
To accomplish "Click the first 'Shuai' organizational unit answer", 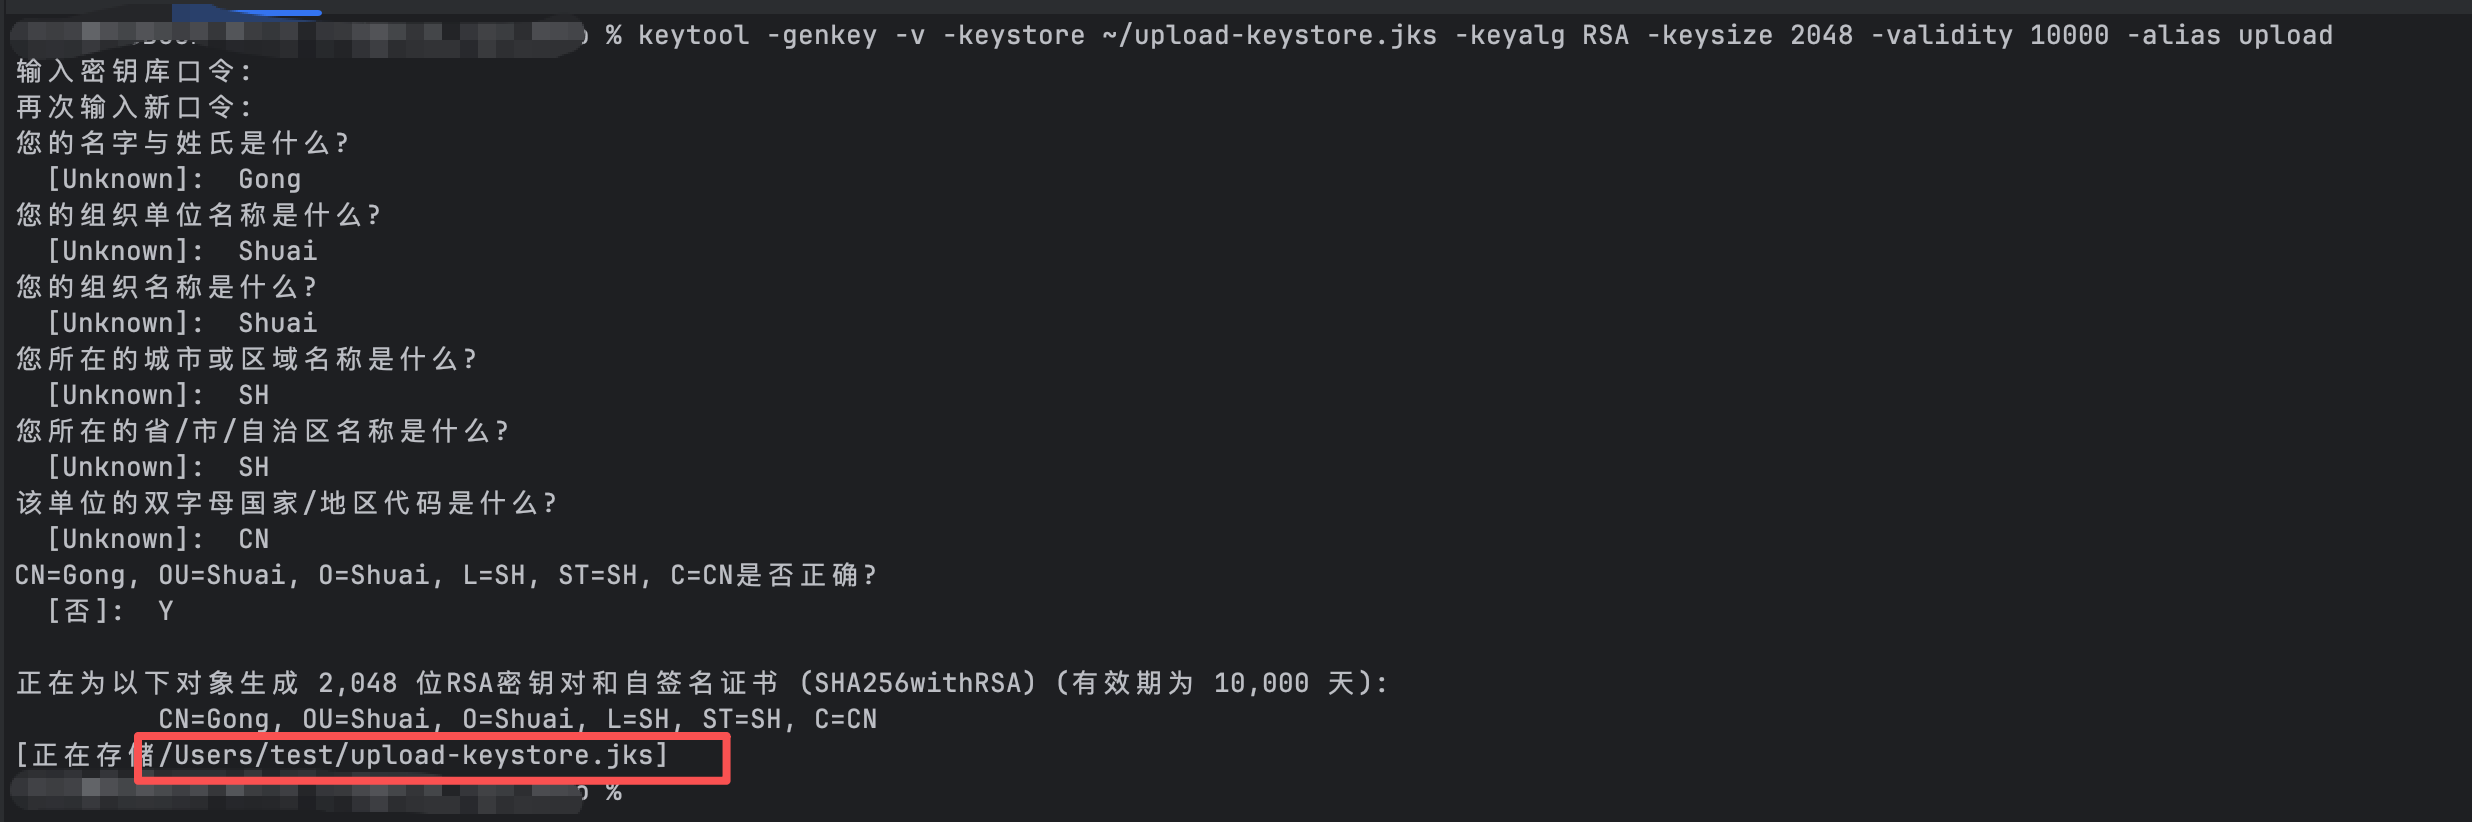I will point(277,251).
